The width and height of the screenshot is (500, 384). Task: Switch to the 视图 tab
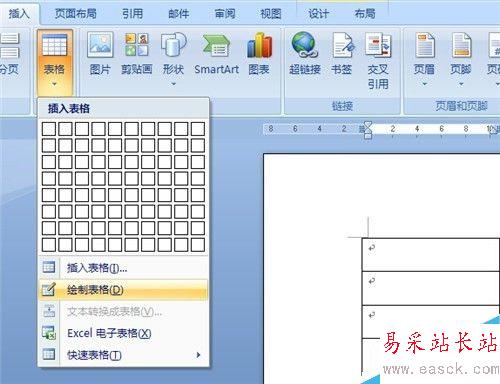point(271,14)
